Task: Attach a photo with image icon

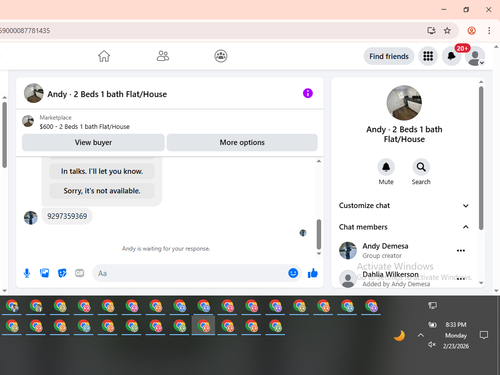Action: pos(44,273)
